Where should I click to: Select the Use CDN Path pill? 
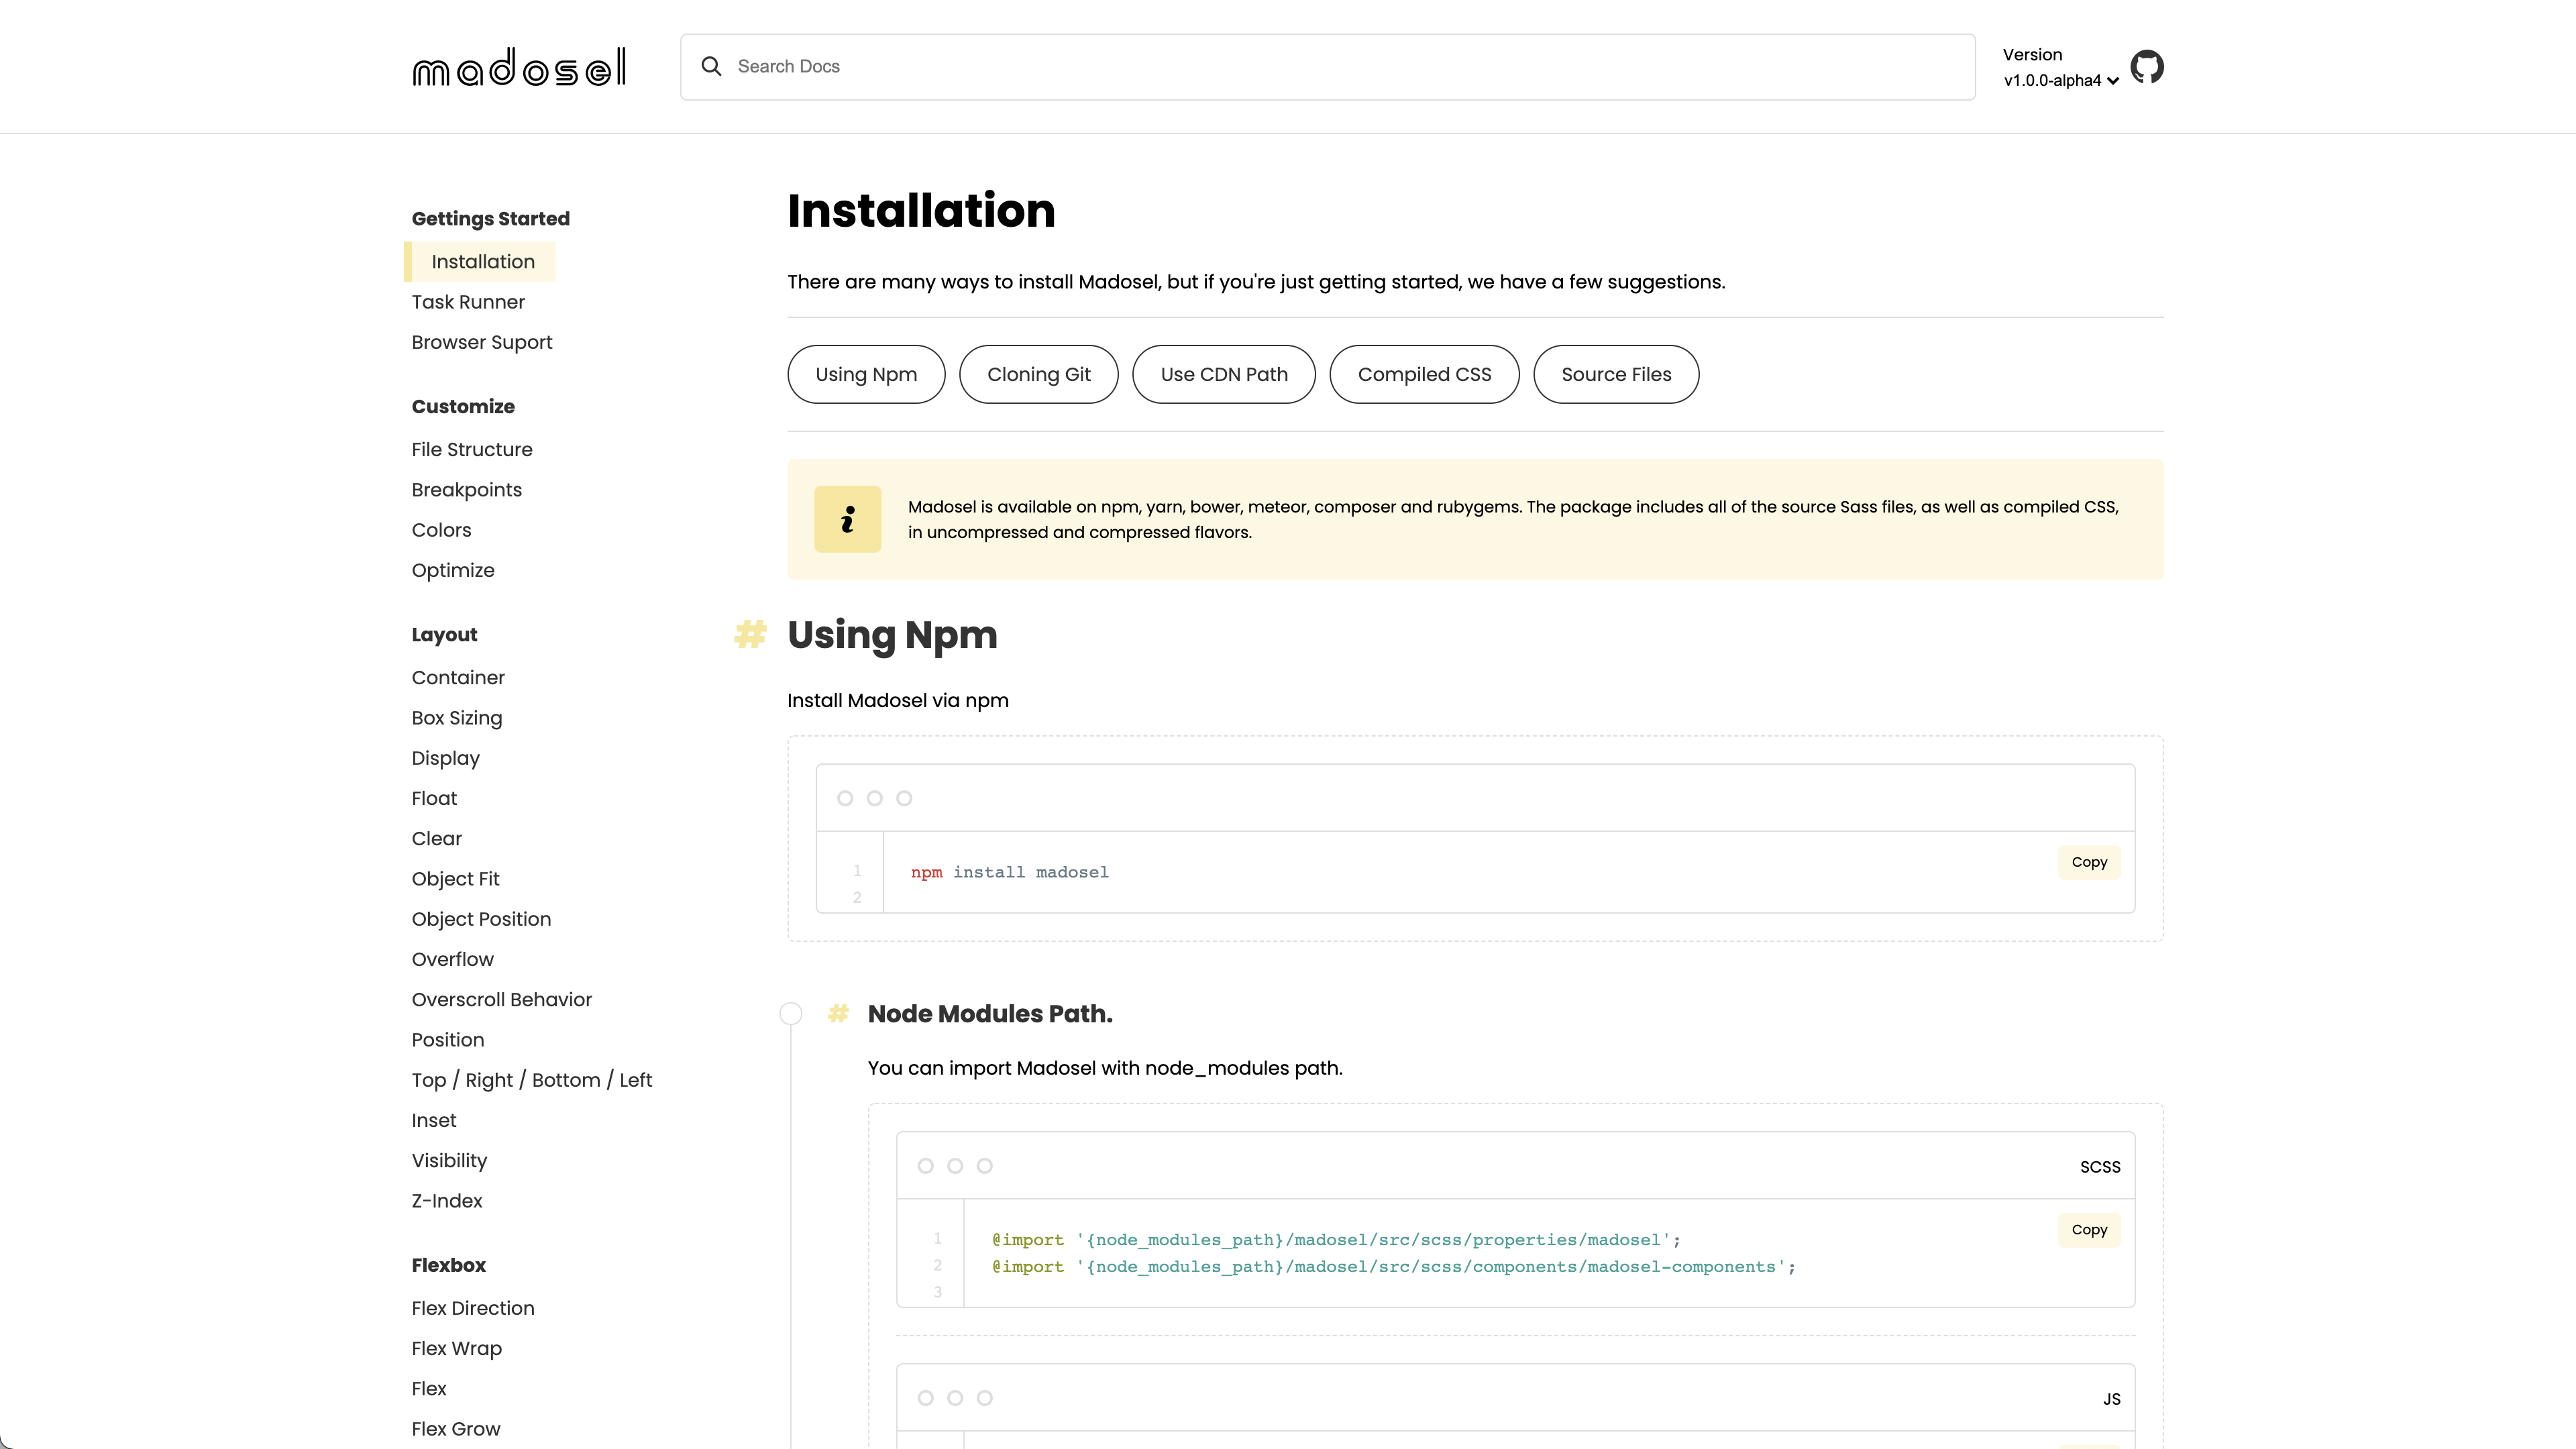coord(1223,374)
